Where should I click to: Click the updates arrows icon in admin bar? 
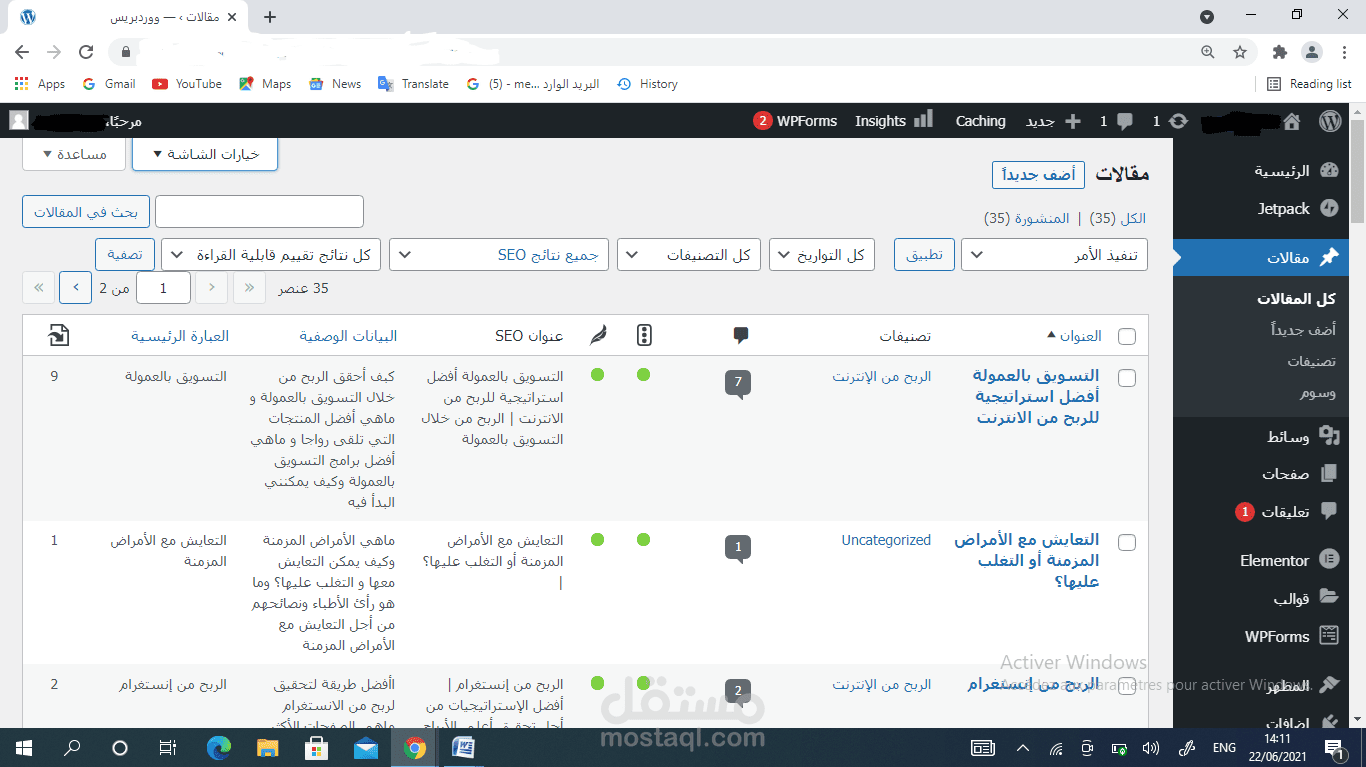(x=1178, y=121)
